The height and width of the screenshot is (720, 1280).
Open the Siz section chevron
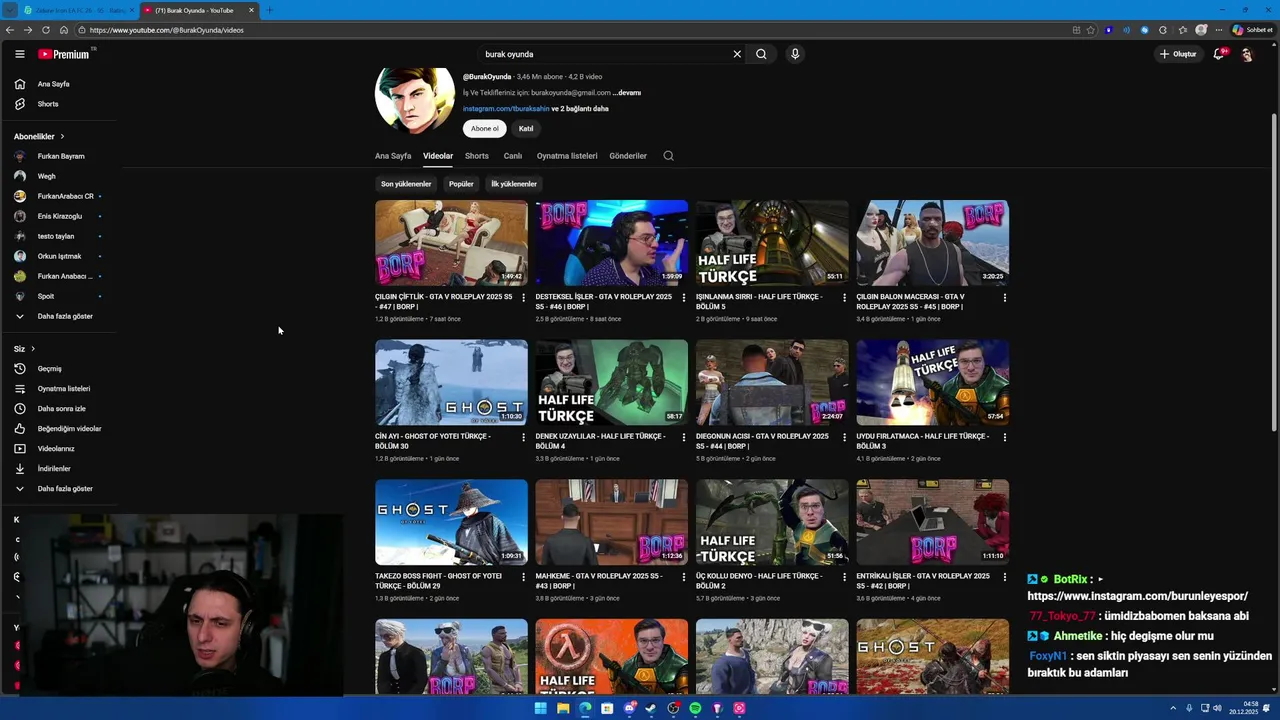point(33,349)
